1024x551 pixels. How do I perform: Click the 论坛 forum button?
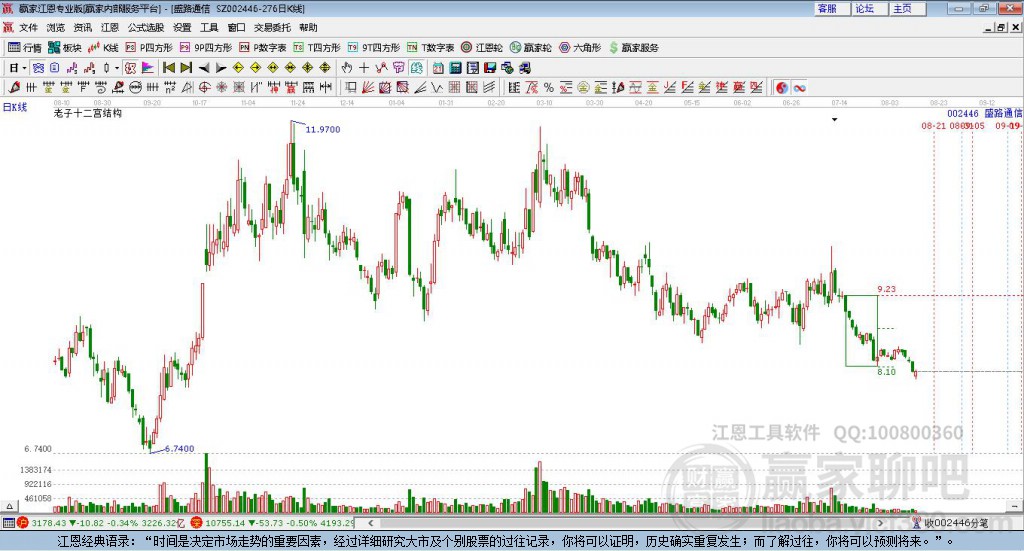tap(869, 8)
